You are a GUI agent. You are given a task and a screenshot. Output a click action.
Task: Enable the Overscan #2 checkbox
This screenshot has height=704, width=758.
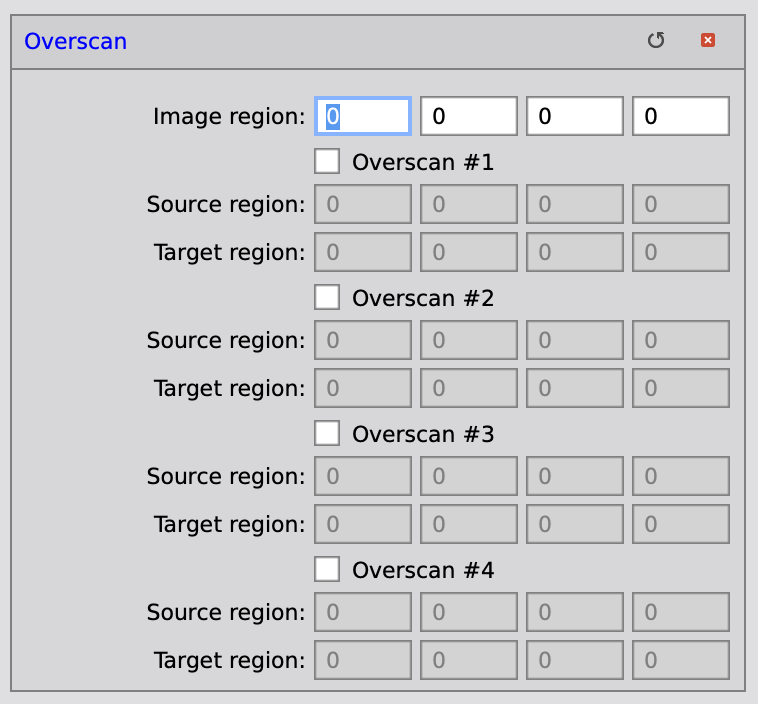point(327,297)
